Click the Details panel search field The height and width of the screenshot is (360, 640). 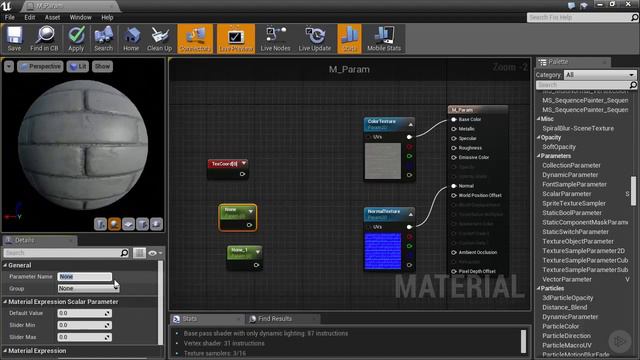(62, 253)
